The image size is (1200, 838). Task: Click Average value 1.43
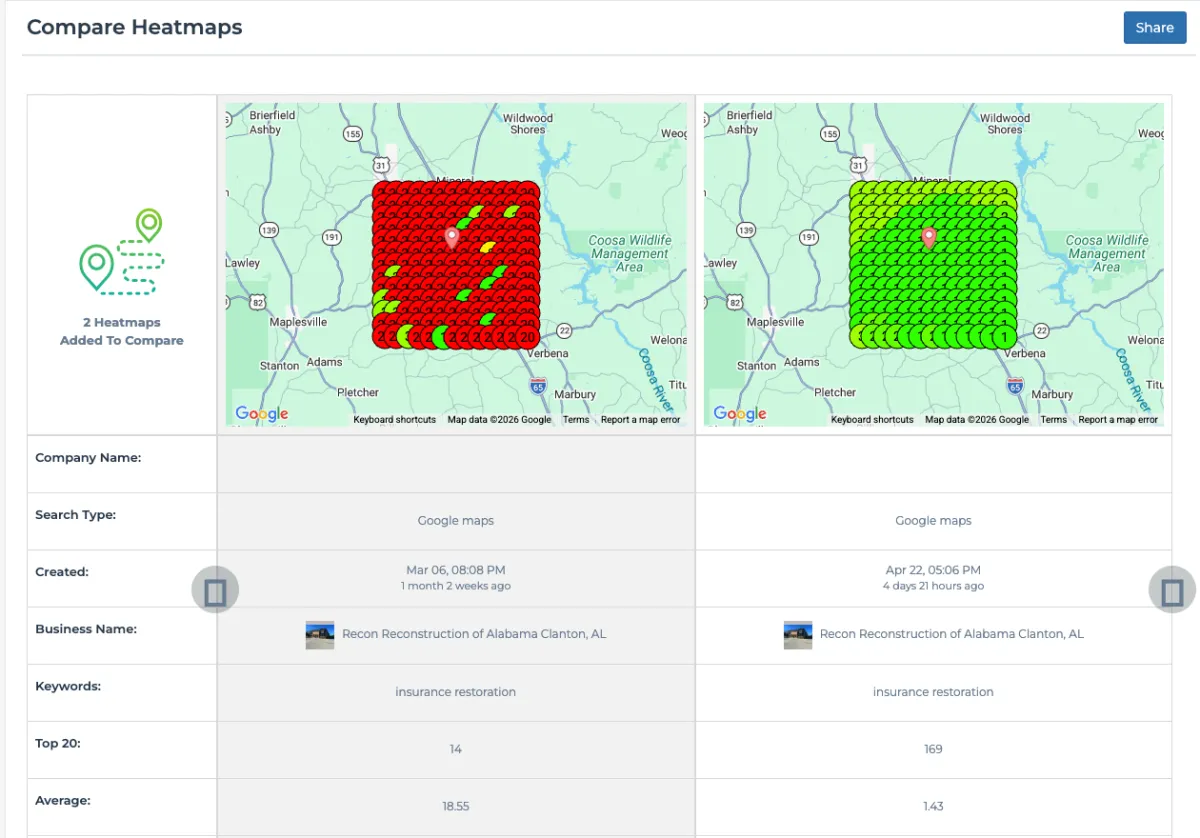click(934, 806)
